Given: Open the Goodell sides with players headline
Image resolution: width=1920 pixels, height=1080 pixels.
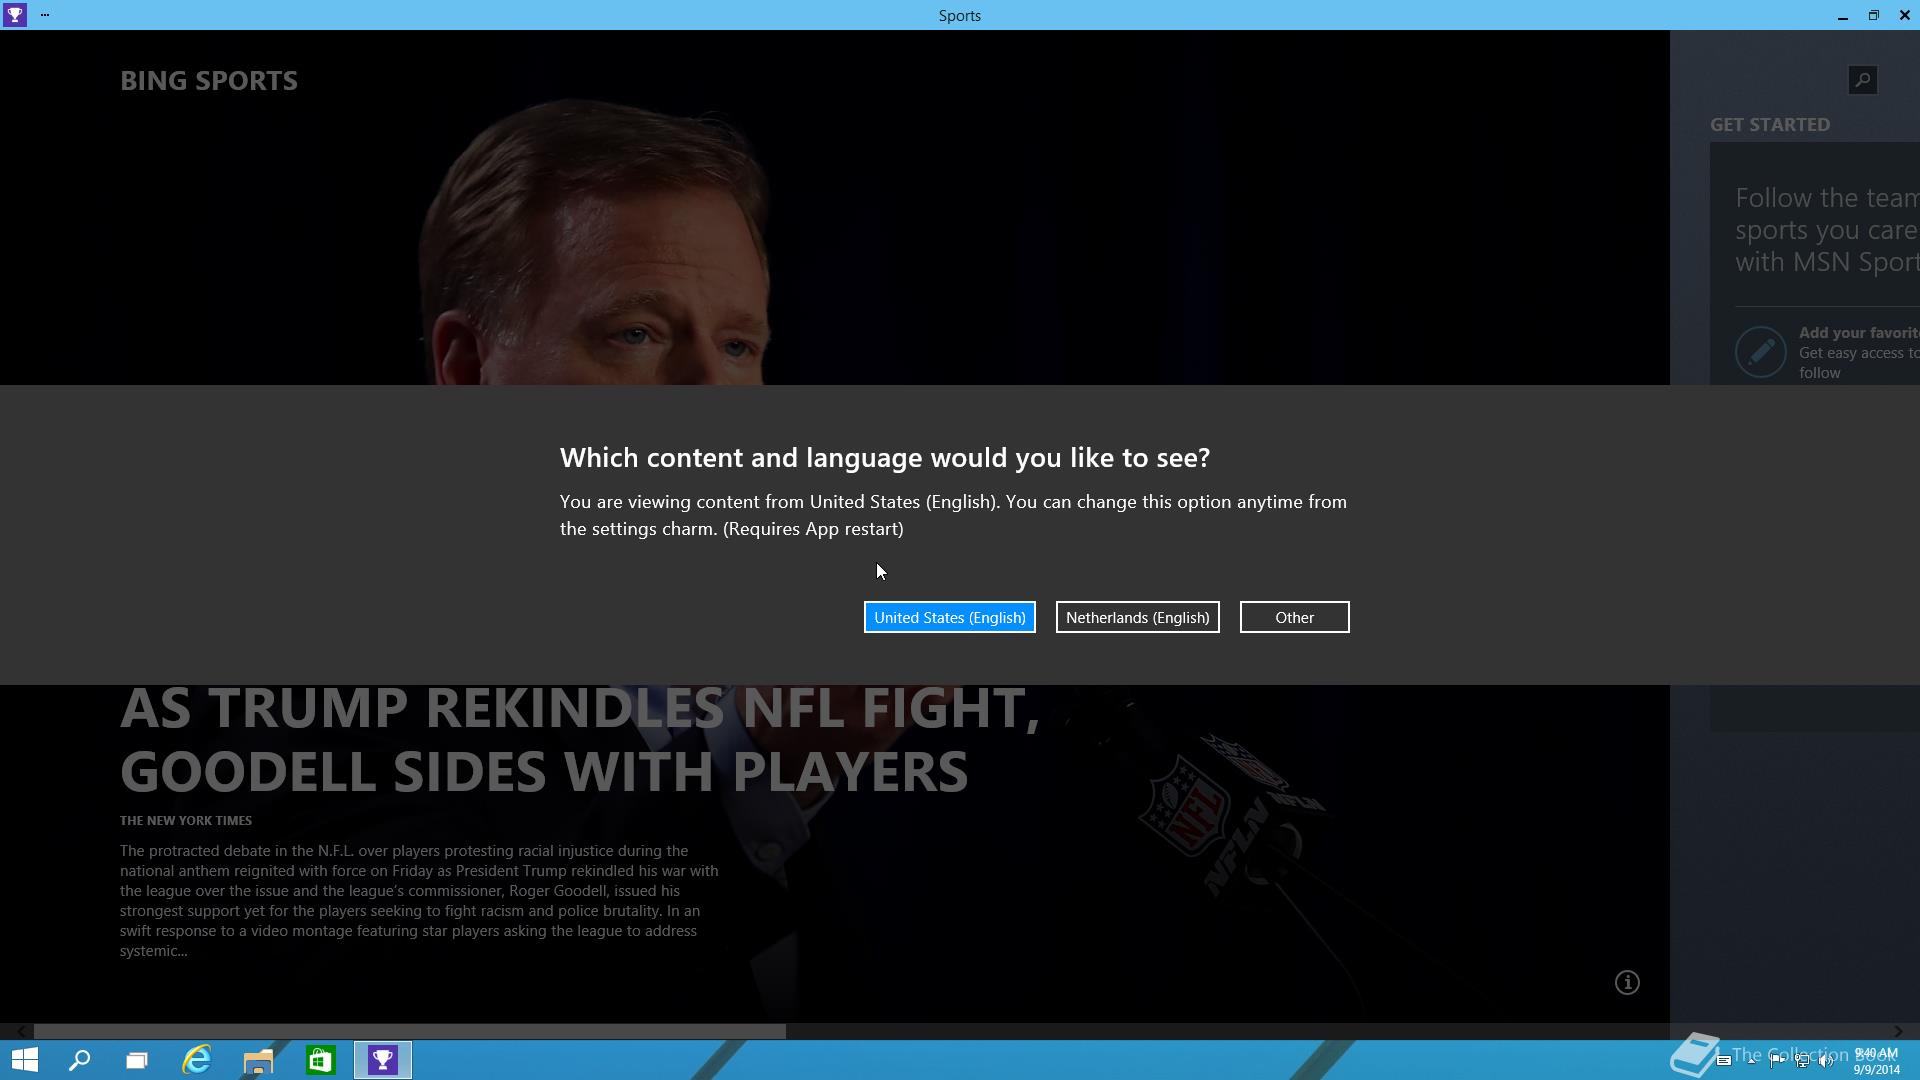Looking at the screenshot, I should (x=580, y=739).
